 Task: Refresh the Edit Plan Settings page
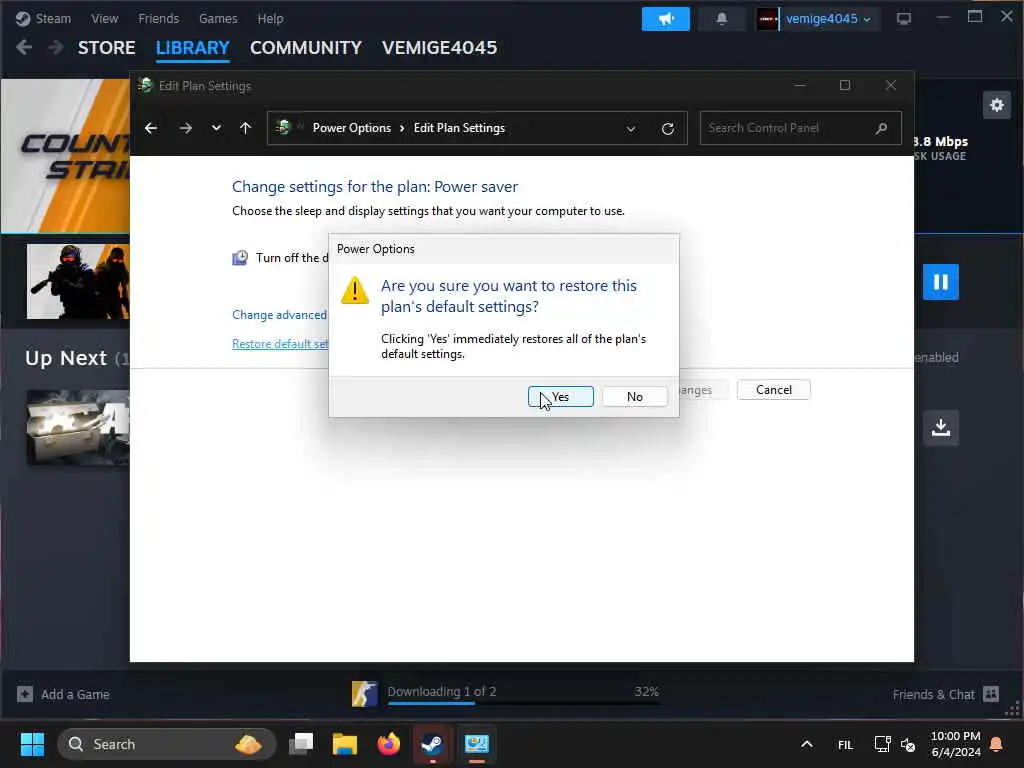pyautogui.click(x=667, y=129)
